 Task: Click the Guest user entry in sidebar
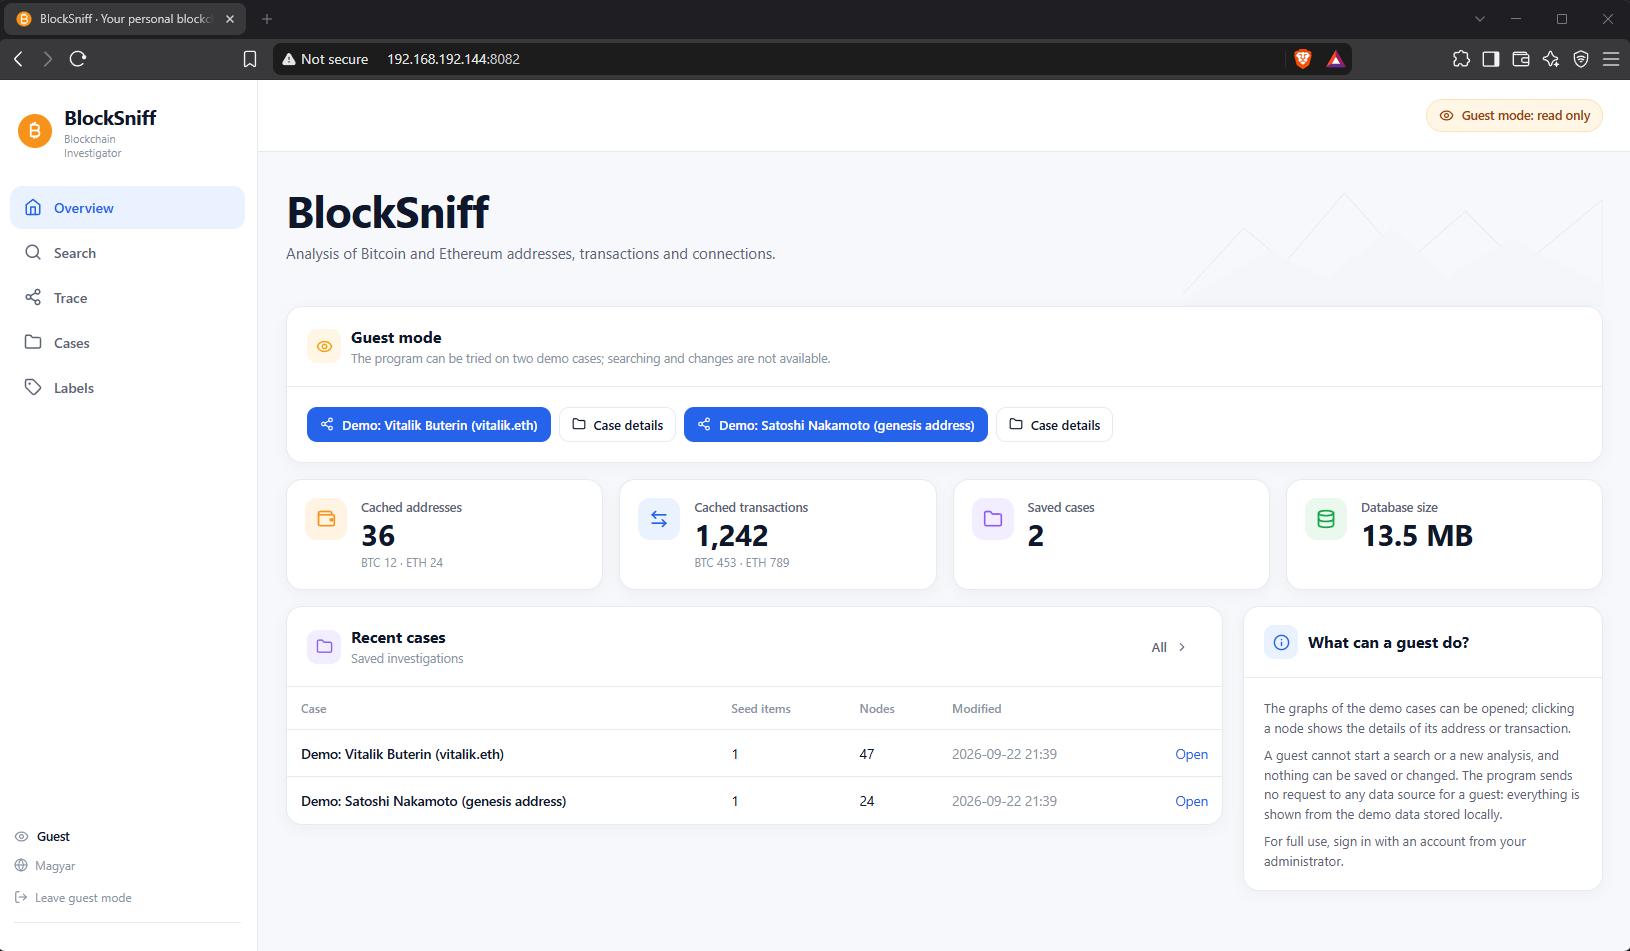click(x=43, y=837)
